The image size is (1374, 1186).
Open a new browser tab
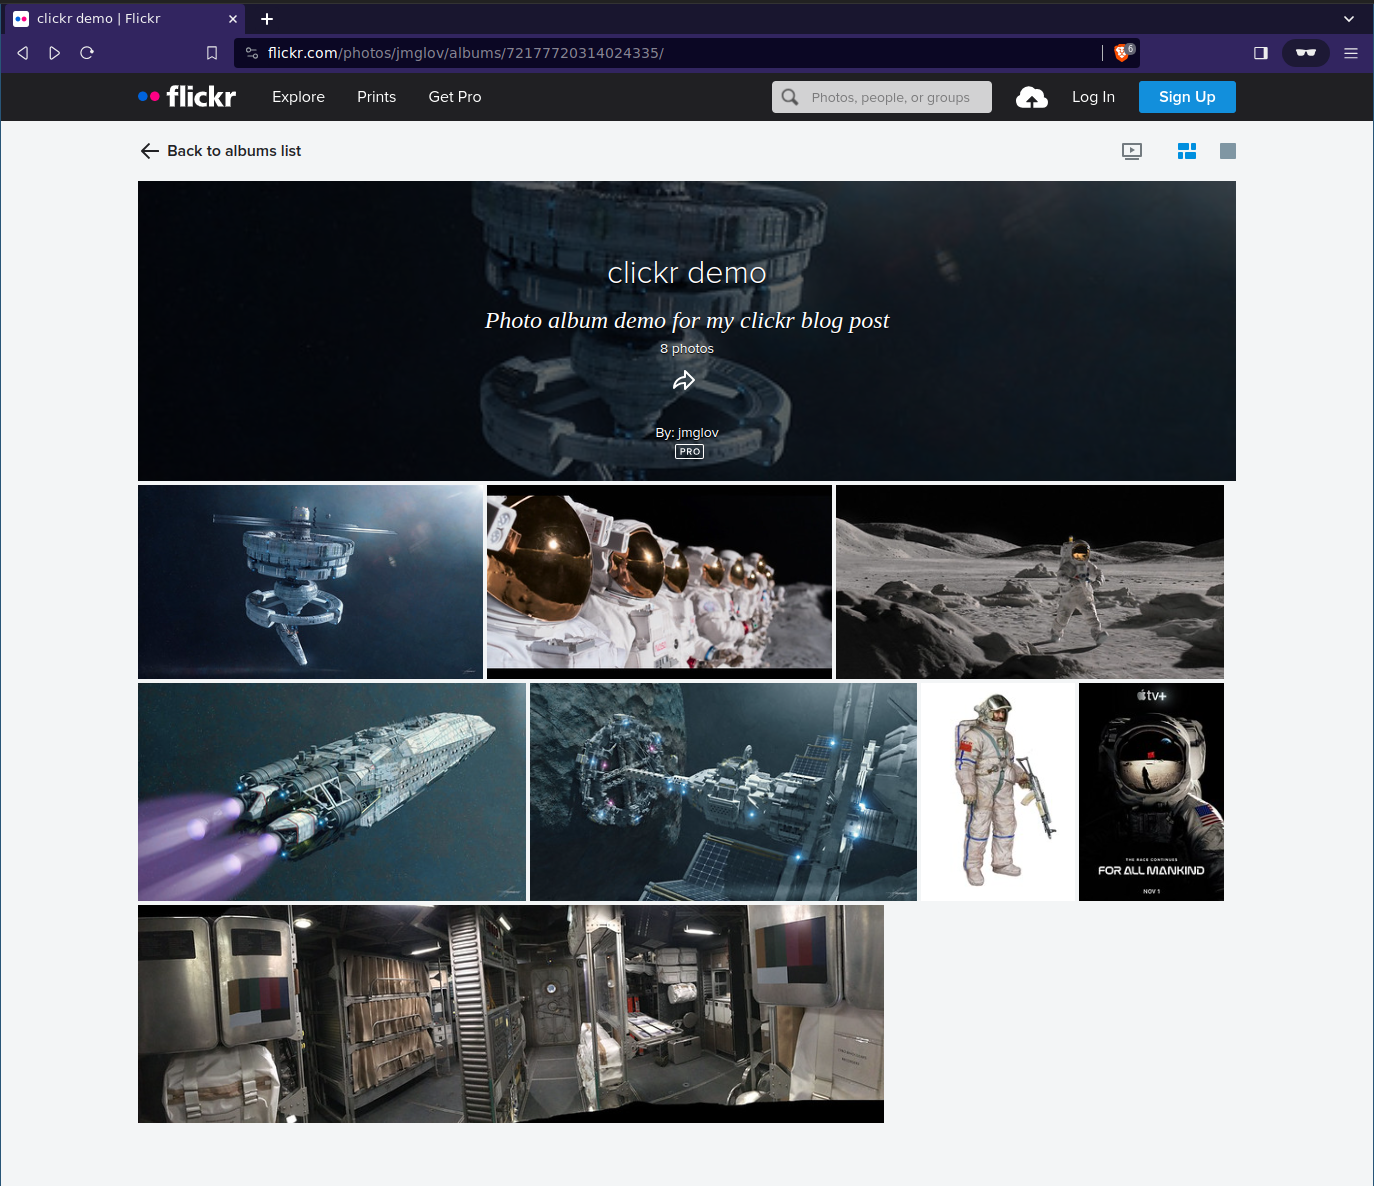click(267, 19)
